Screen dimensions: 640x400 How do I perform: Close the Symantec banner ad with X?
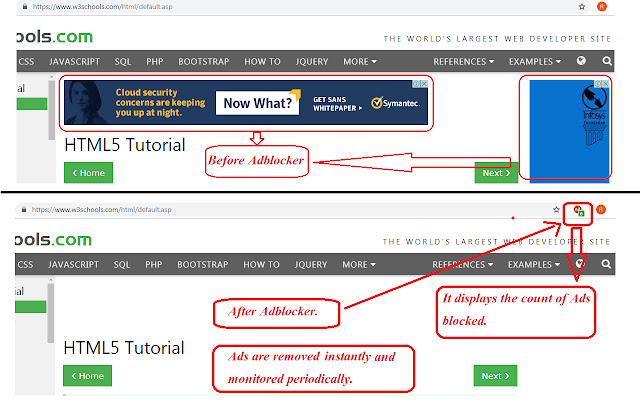(424, 84)
